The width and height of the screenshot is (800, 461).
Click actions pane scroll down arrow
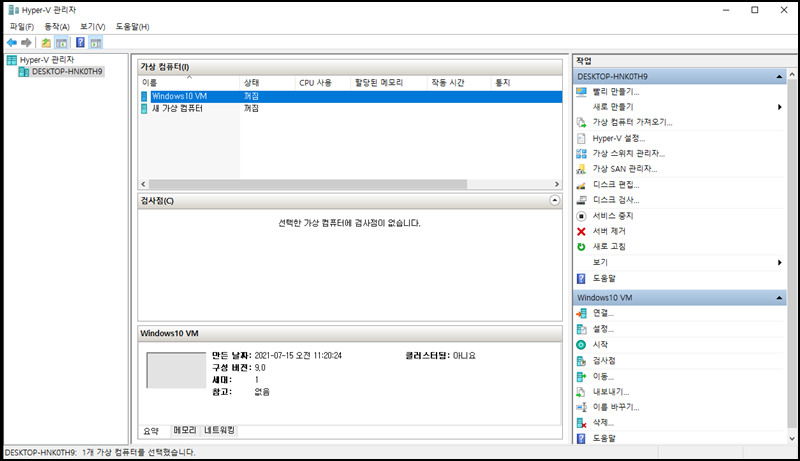point(792,439)
